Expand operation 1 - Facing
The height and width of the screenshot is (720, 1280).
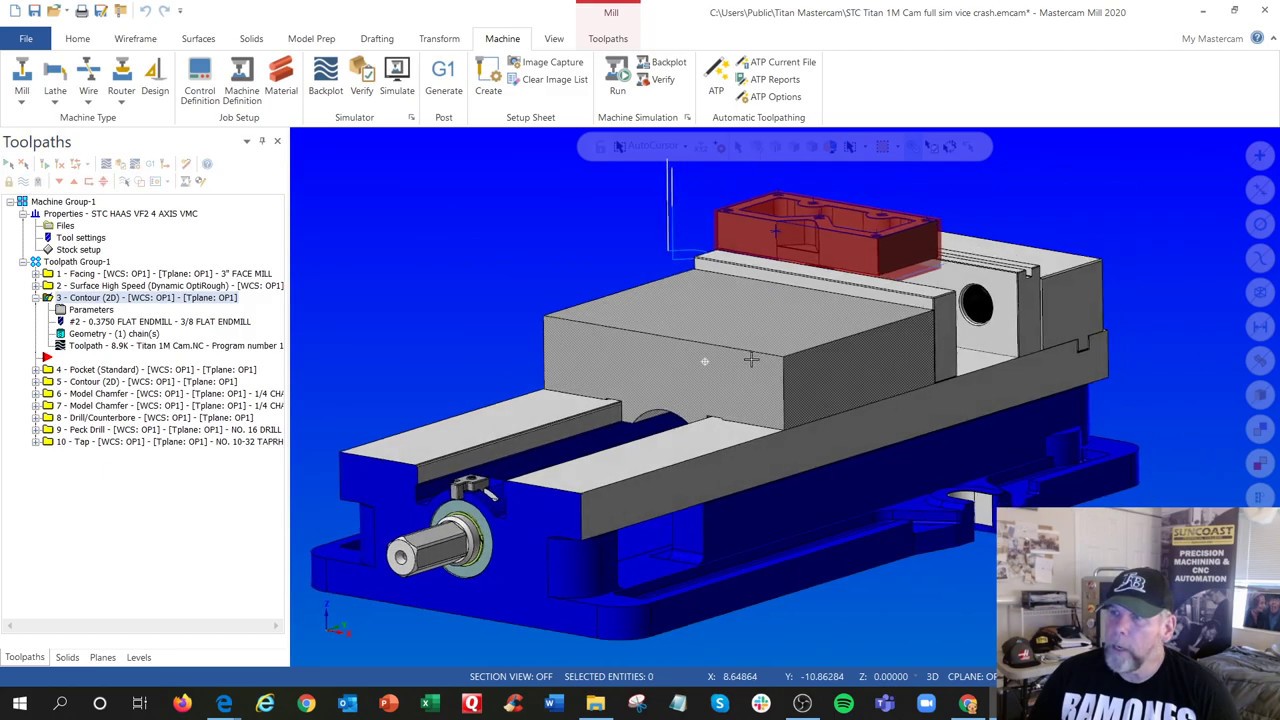pyautogui.click(x=35, y=274)
